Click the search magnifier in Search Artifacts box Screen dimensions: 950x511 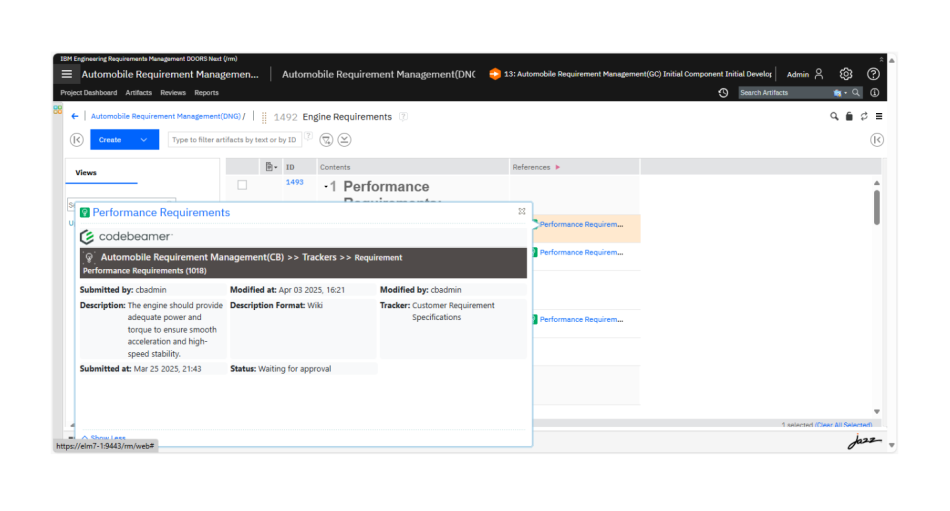click(x=856, y=93)
